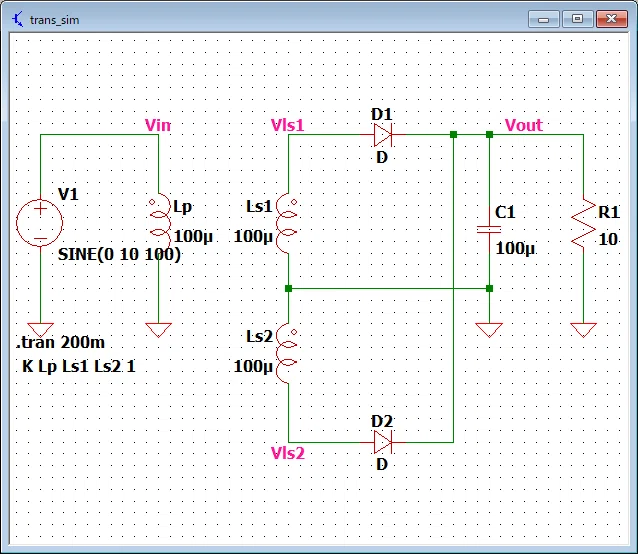This screenshot has width=638, height=554.
Task: Click the Lp primary inductor symbol
Action: [x=160, y=222]
